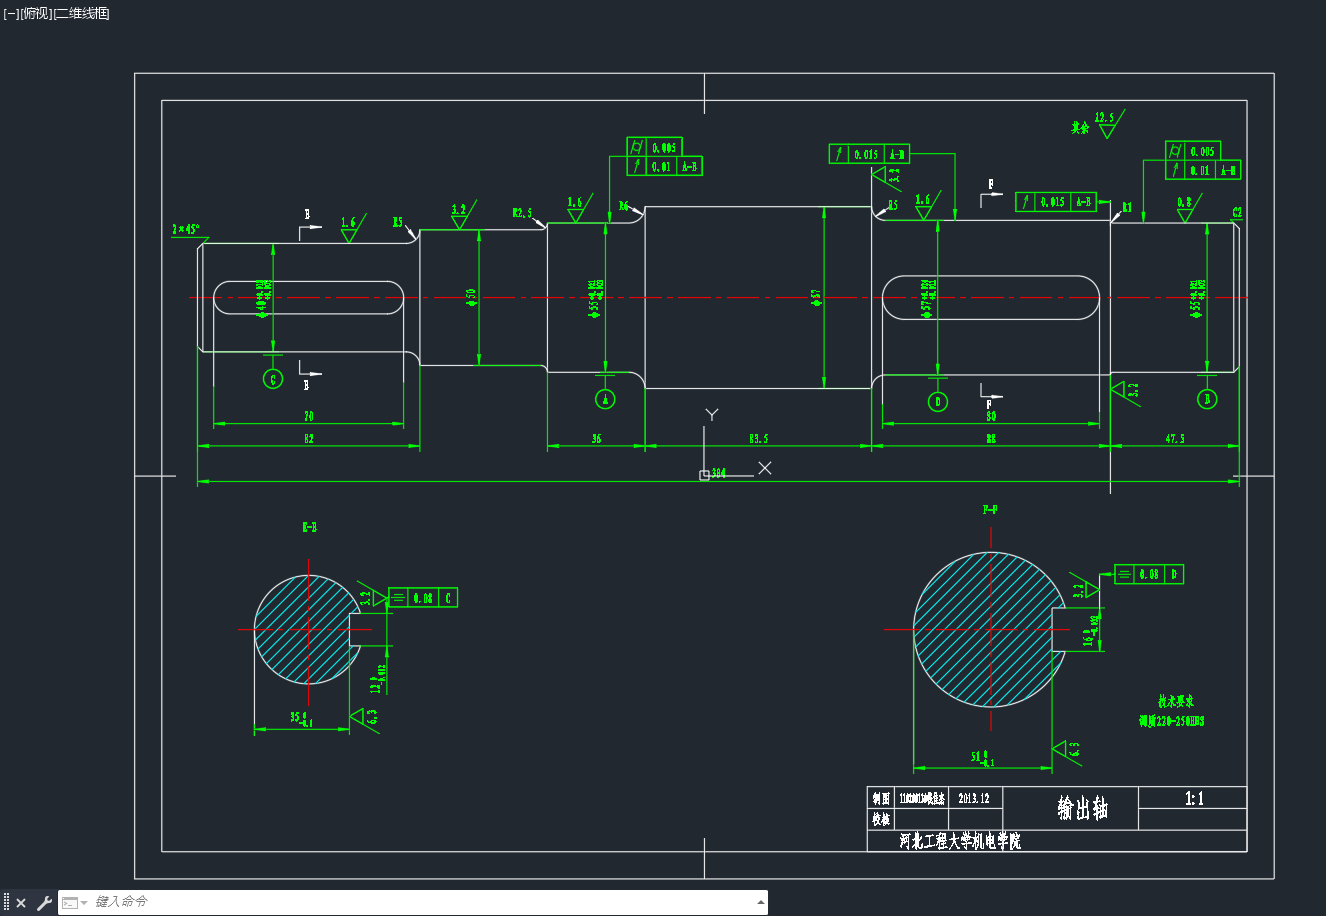Expand command history using the up arrow
The height and width of the screenshot is (916, 1326).
[760, 903]
